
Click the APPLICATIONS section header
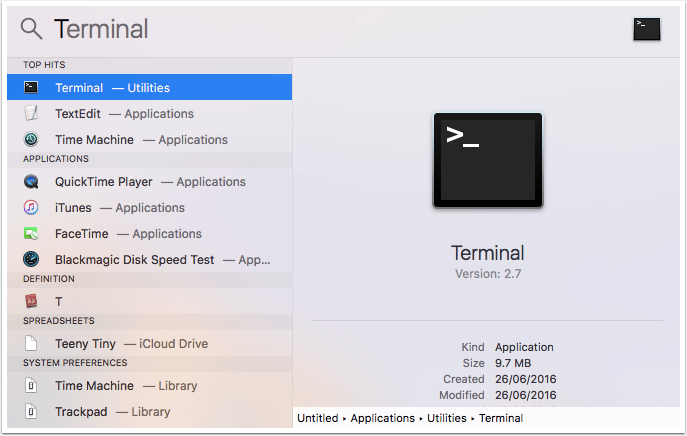[56, 159]
